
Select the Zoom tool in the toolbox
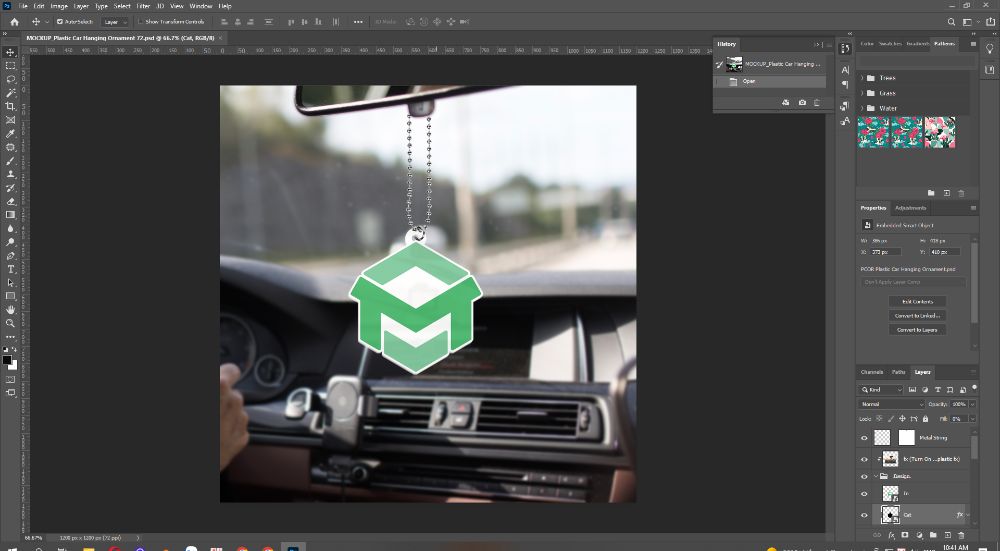pos(10,323)
